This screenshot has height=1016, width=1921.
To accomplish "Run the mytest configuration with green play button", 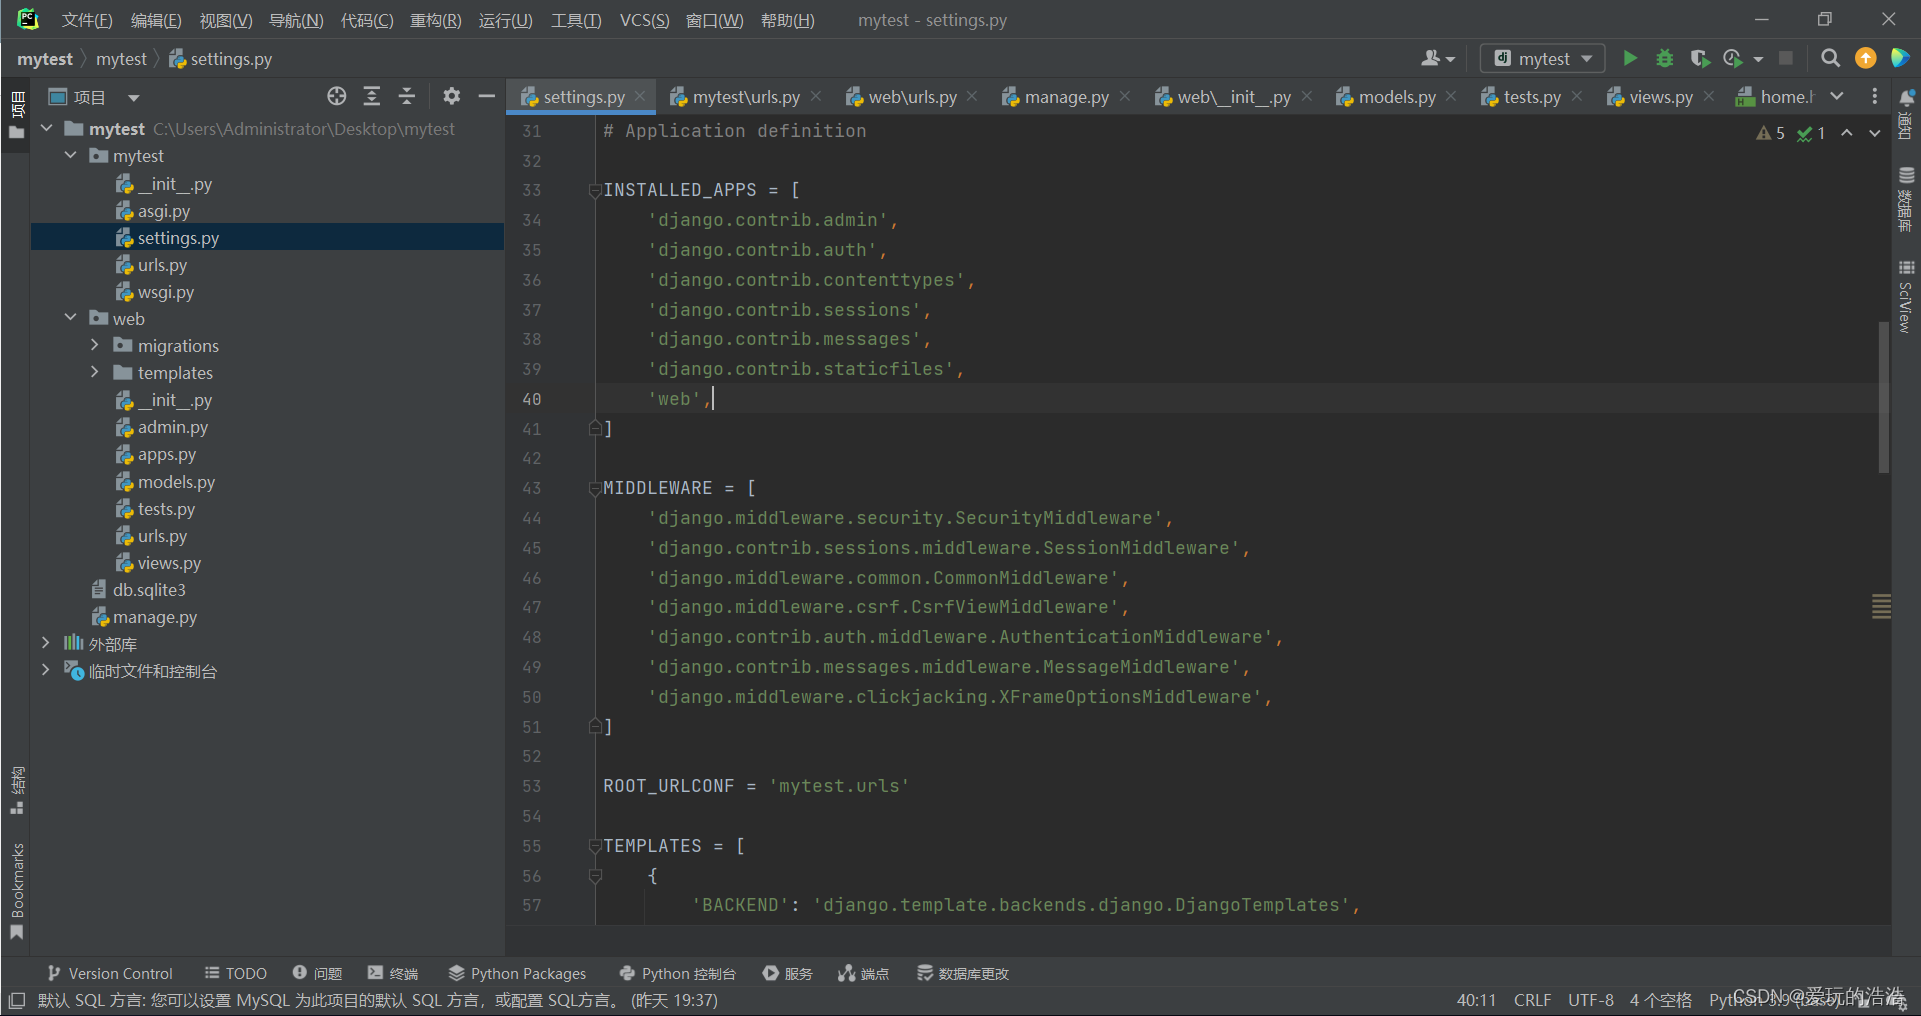I will (x=1630, y=58).
